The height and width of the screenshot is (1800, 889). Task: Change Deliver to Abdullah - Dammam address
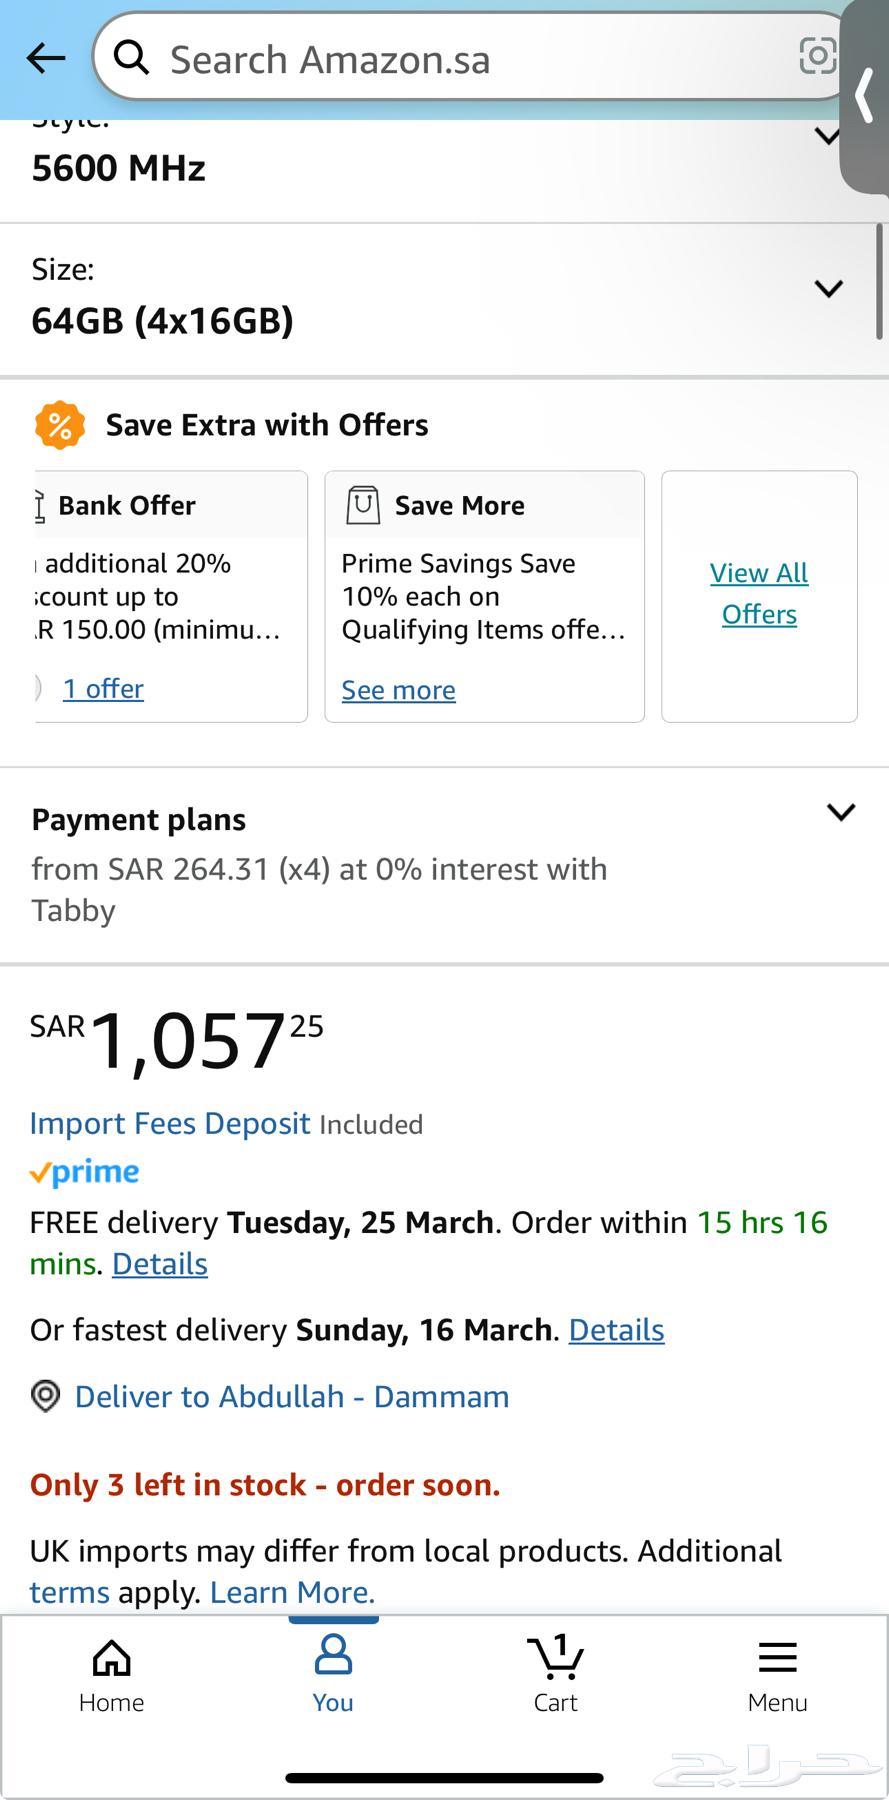point(291,1396)
